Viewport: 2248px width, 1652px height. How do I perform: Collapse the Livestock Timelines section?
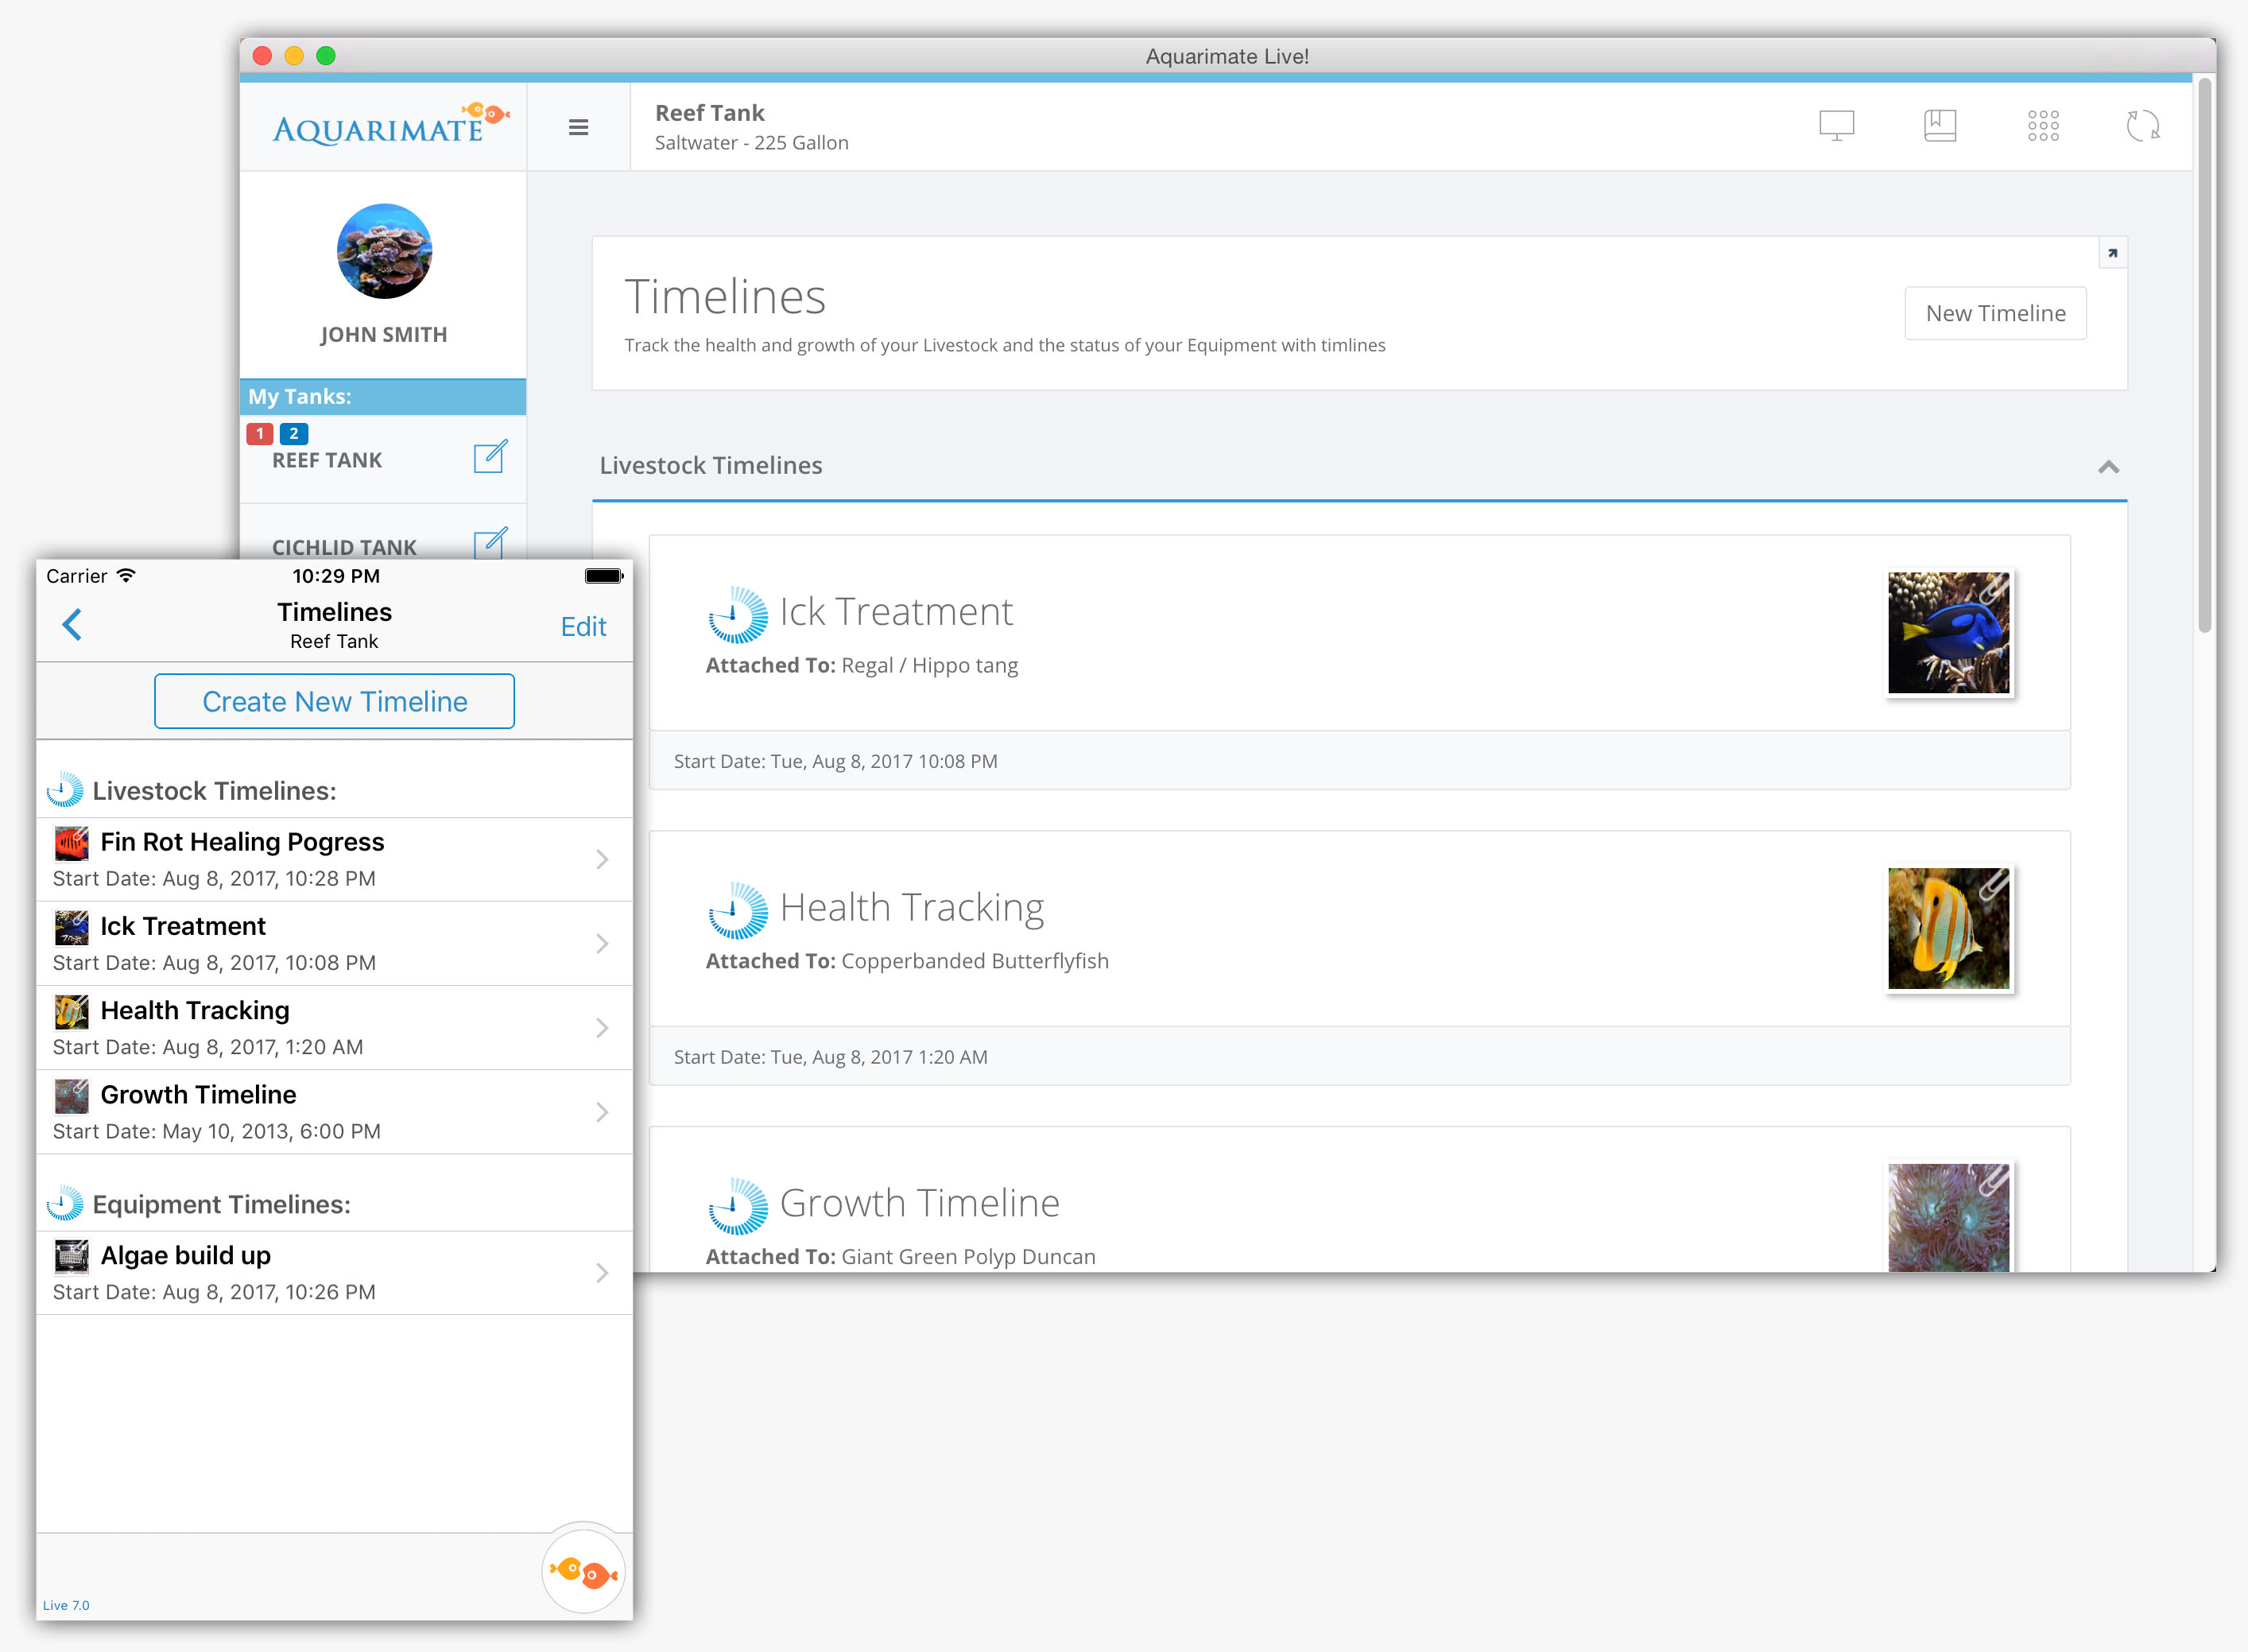pos(2108,466)
